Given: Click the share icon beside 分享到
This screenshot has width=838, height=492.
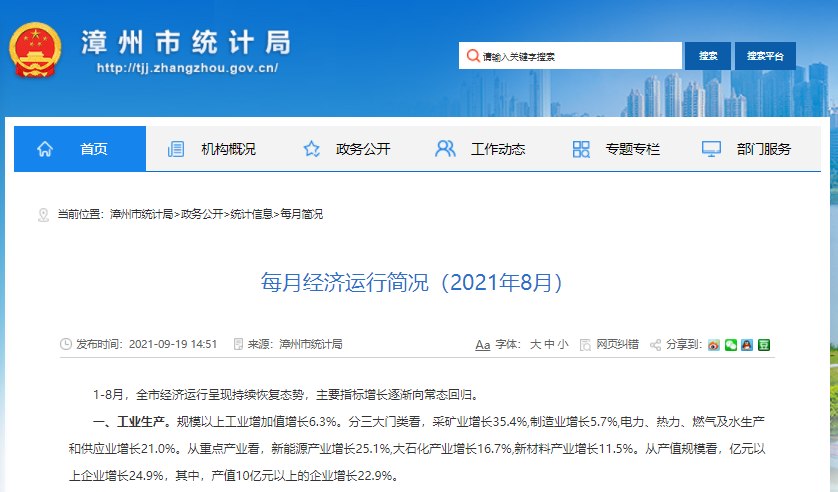Looking at the screenshot, I should (655, 345).
